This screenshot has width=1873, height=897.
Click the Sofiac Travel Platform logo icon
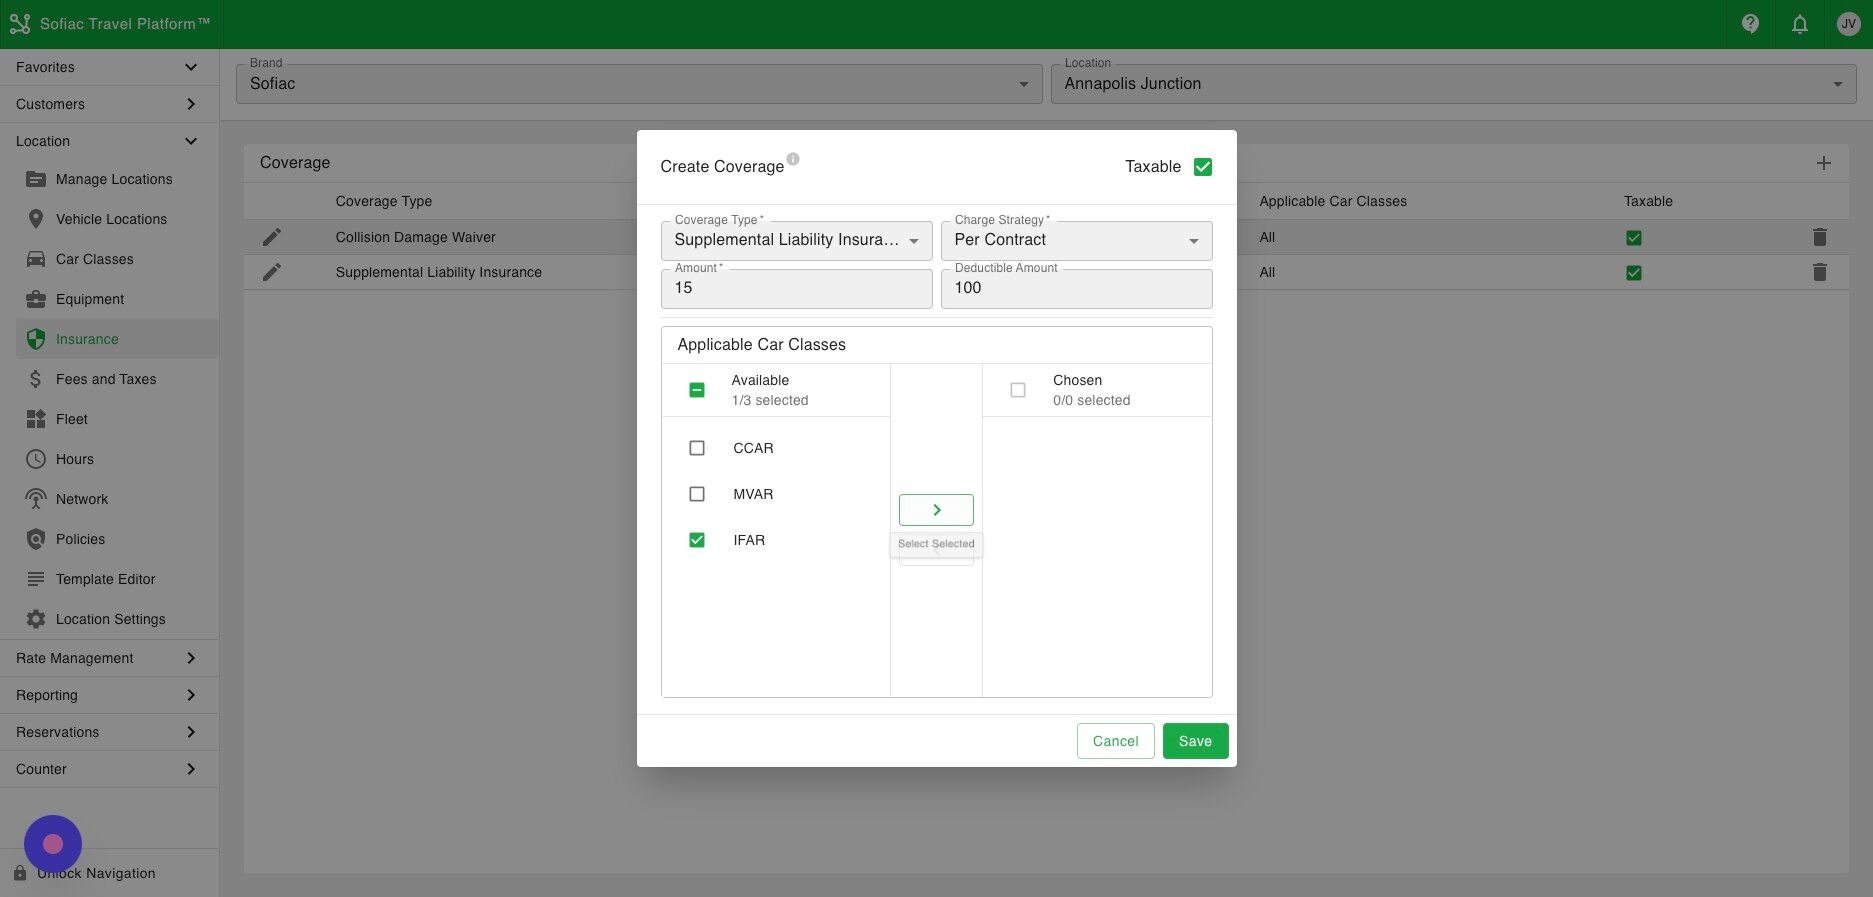tap(20, 24)
